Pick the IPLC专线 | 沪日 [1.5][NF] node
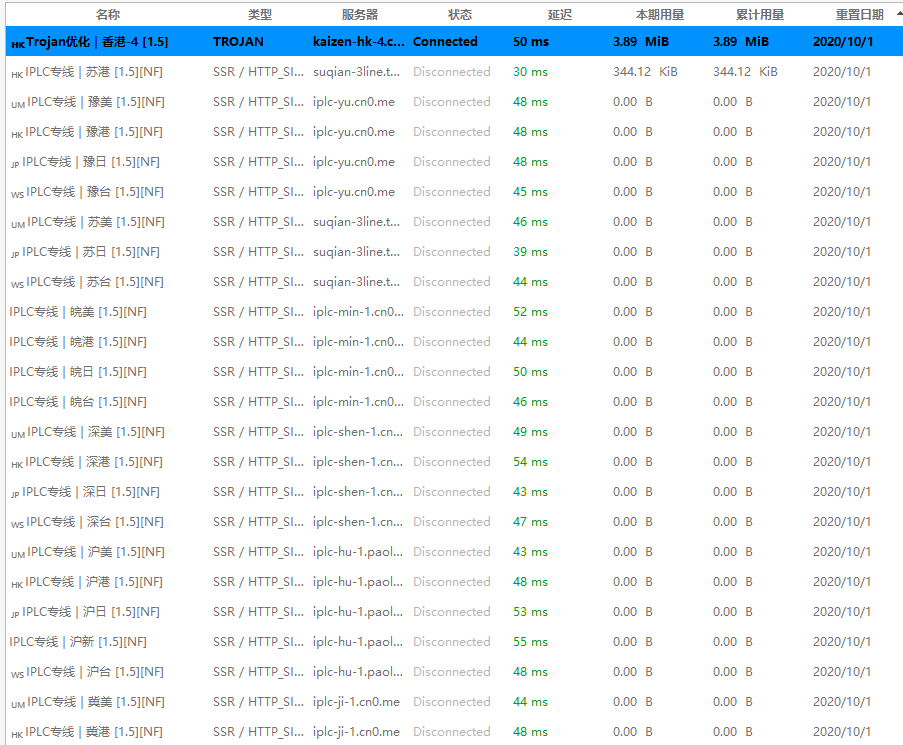Viewport: 903px width, 745px height. point(454,611)
